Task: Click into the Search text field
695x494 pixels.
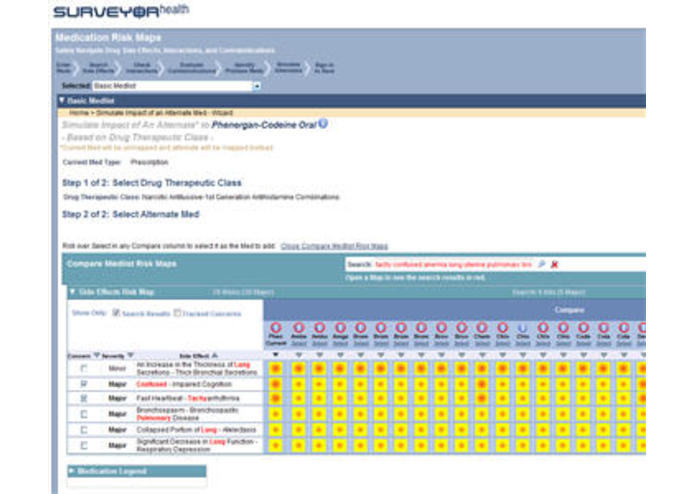Action: click(453, 265)
